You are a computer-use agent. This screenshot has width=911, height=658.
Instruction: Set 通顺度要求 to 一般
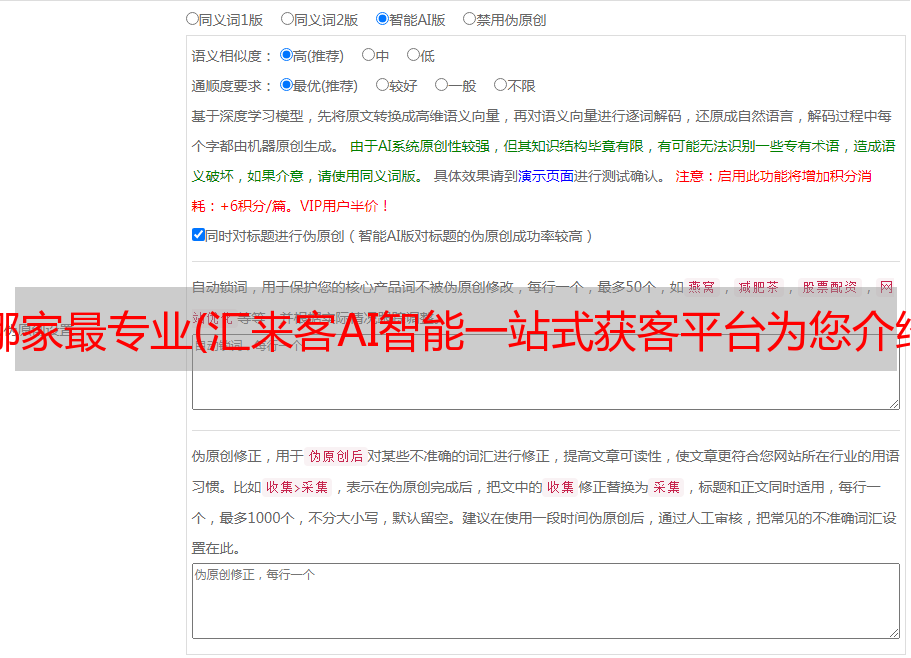(x=442, y=85)
